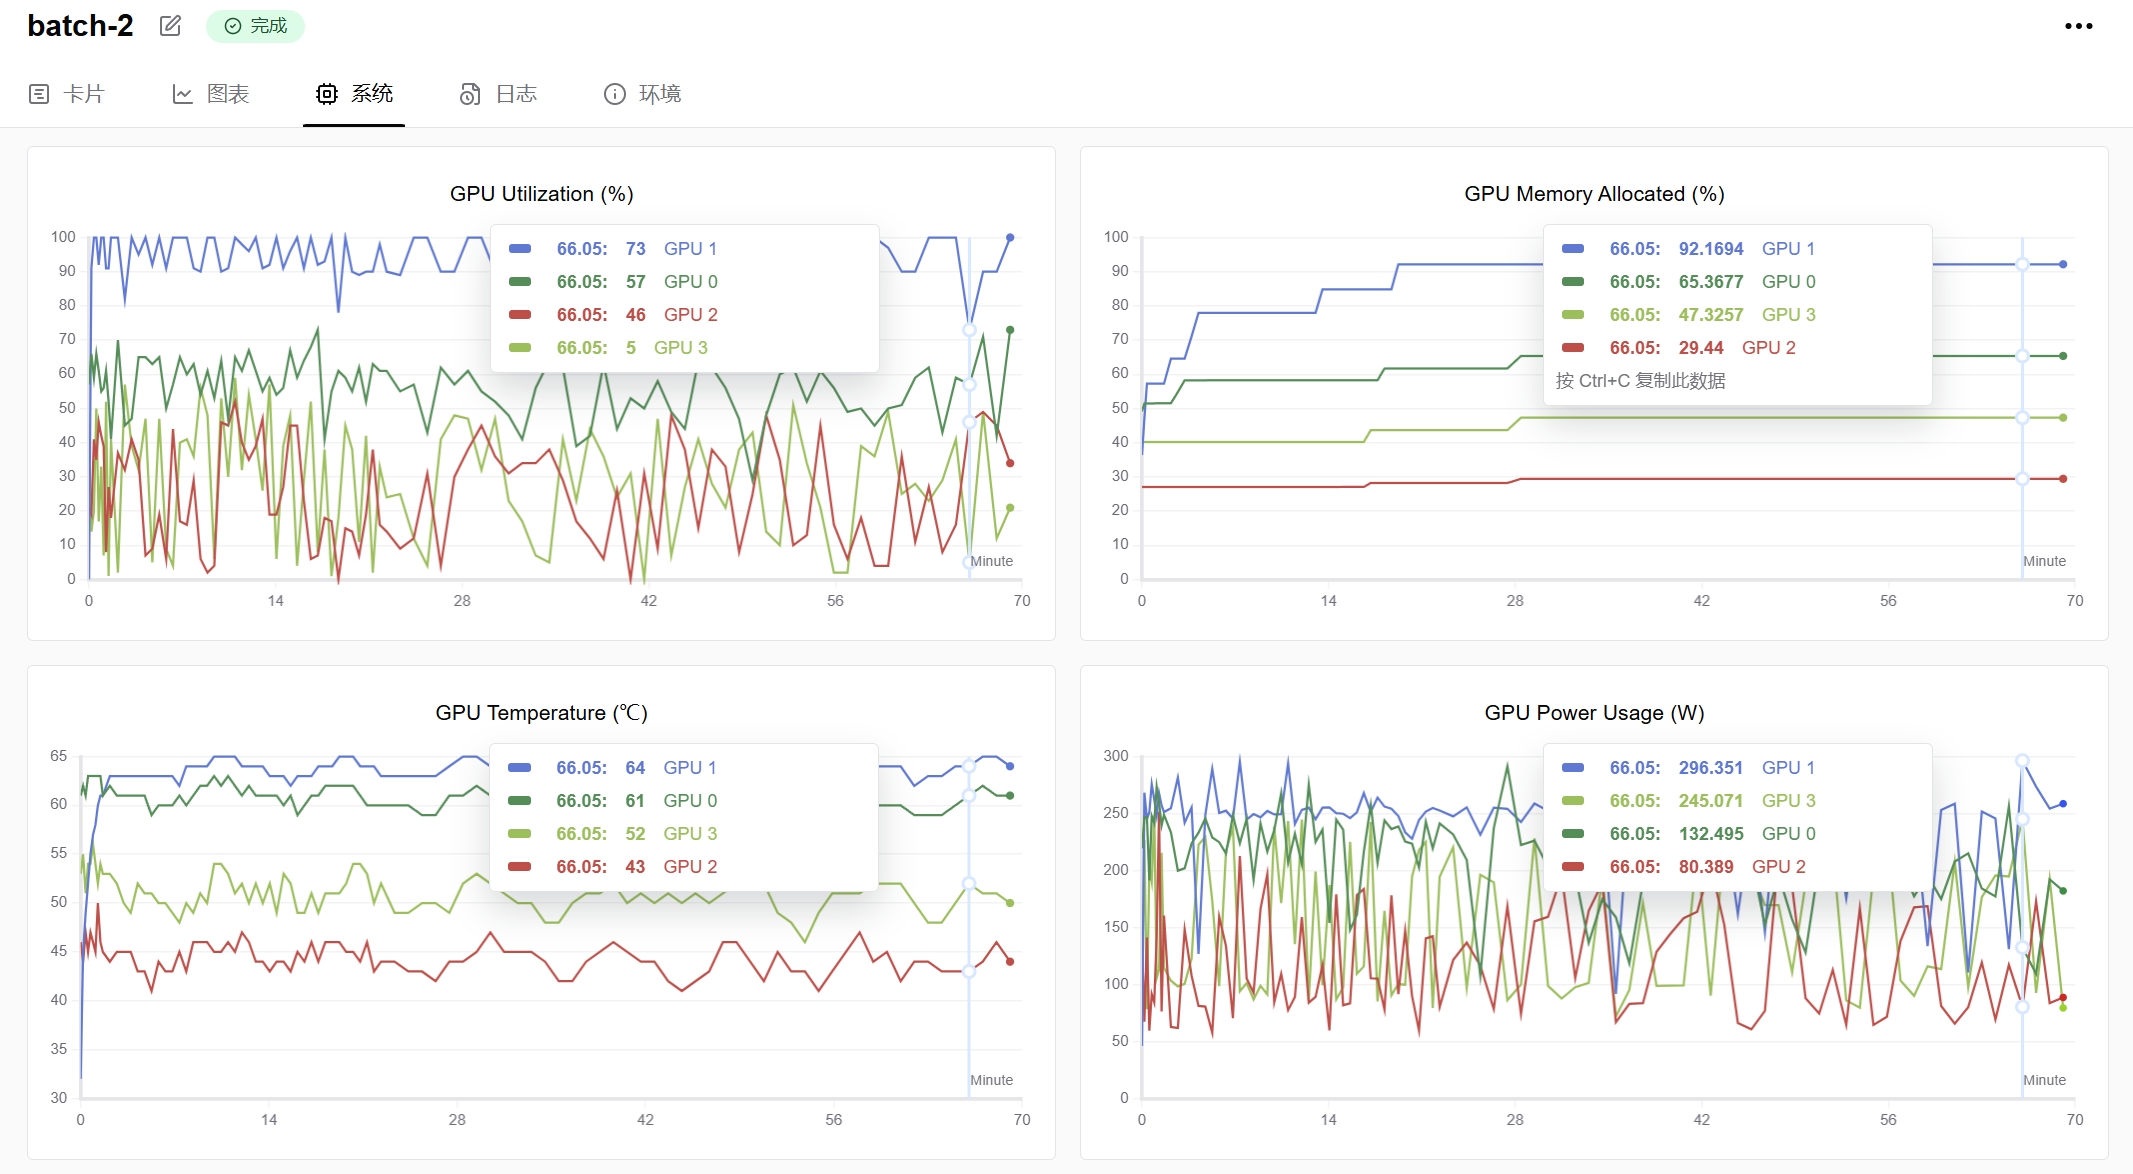Image resolution: width=2133 pixels, height=1174 pixels.
Task: Select the 环境 tab
Action: pos(660,94)
